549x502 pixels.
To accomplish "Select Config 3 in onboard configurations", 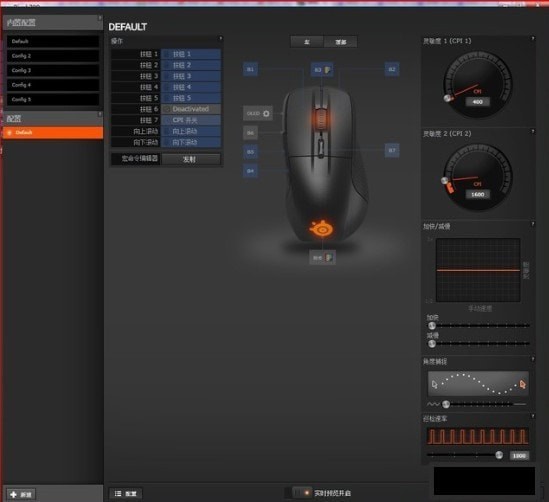I will 53,70.
